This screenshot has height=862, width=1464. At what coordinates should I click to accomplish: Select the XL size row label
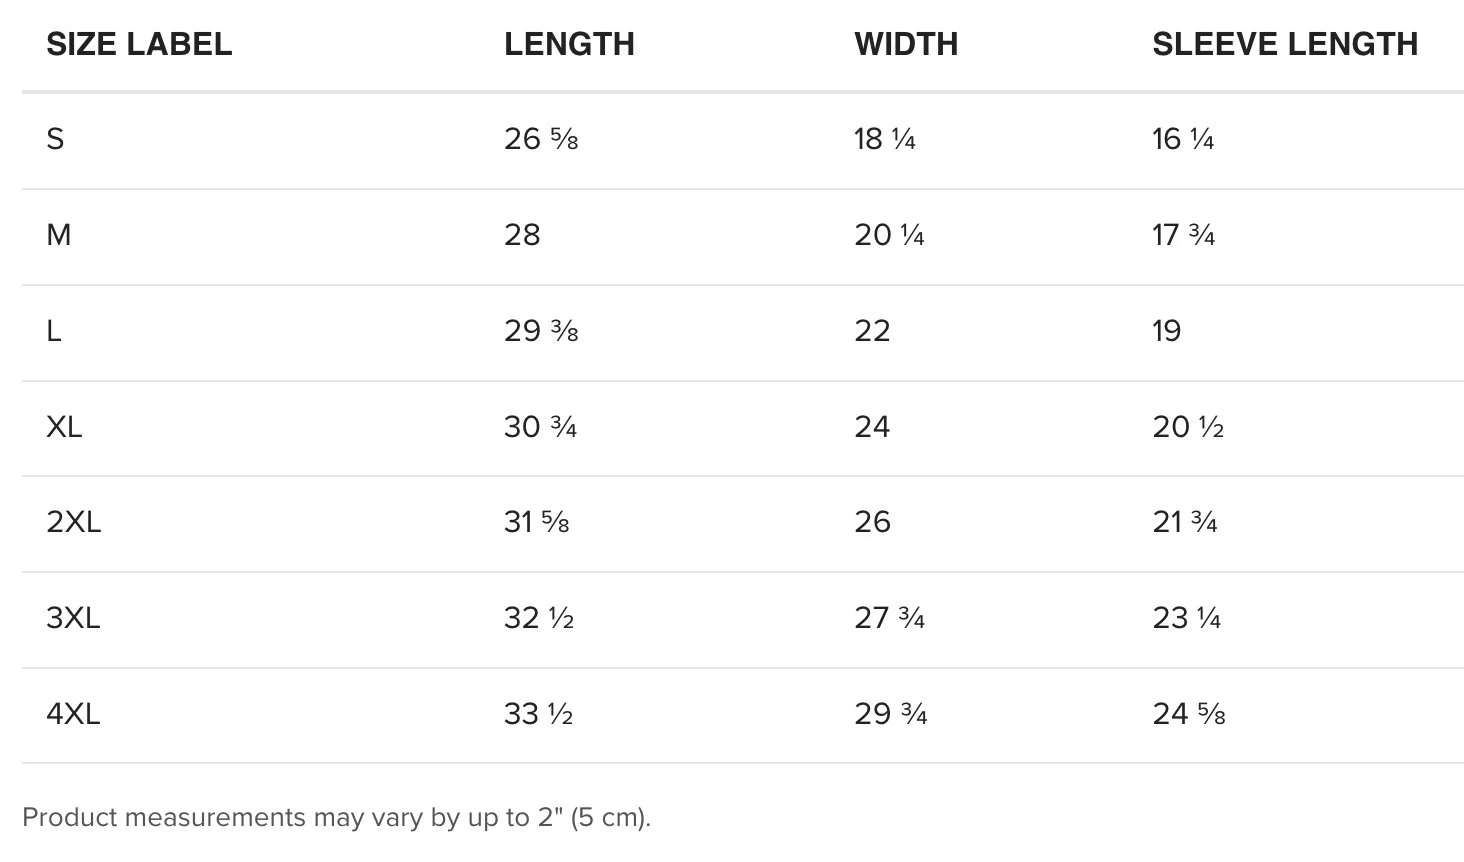[x=64, y=427]
